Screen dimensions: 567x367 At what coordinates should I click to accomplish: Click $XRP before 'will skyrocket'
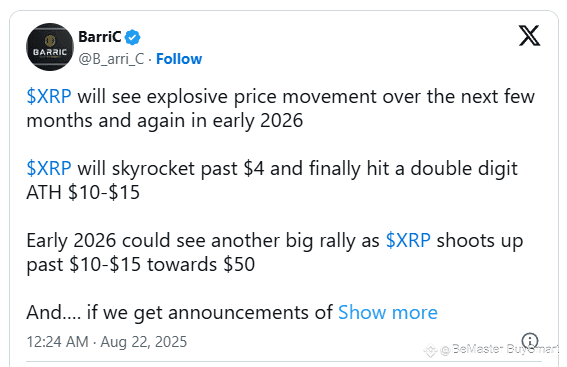pos(49,169)
